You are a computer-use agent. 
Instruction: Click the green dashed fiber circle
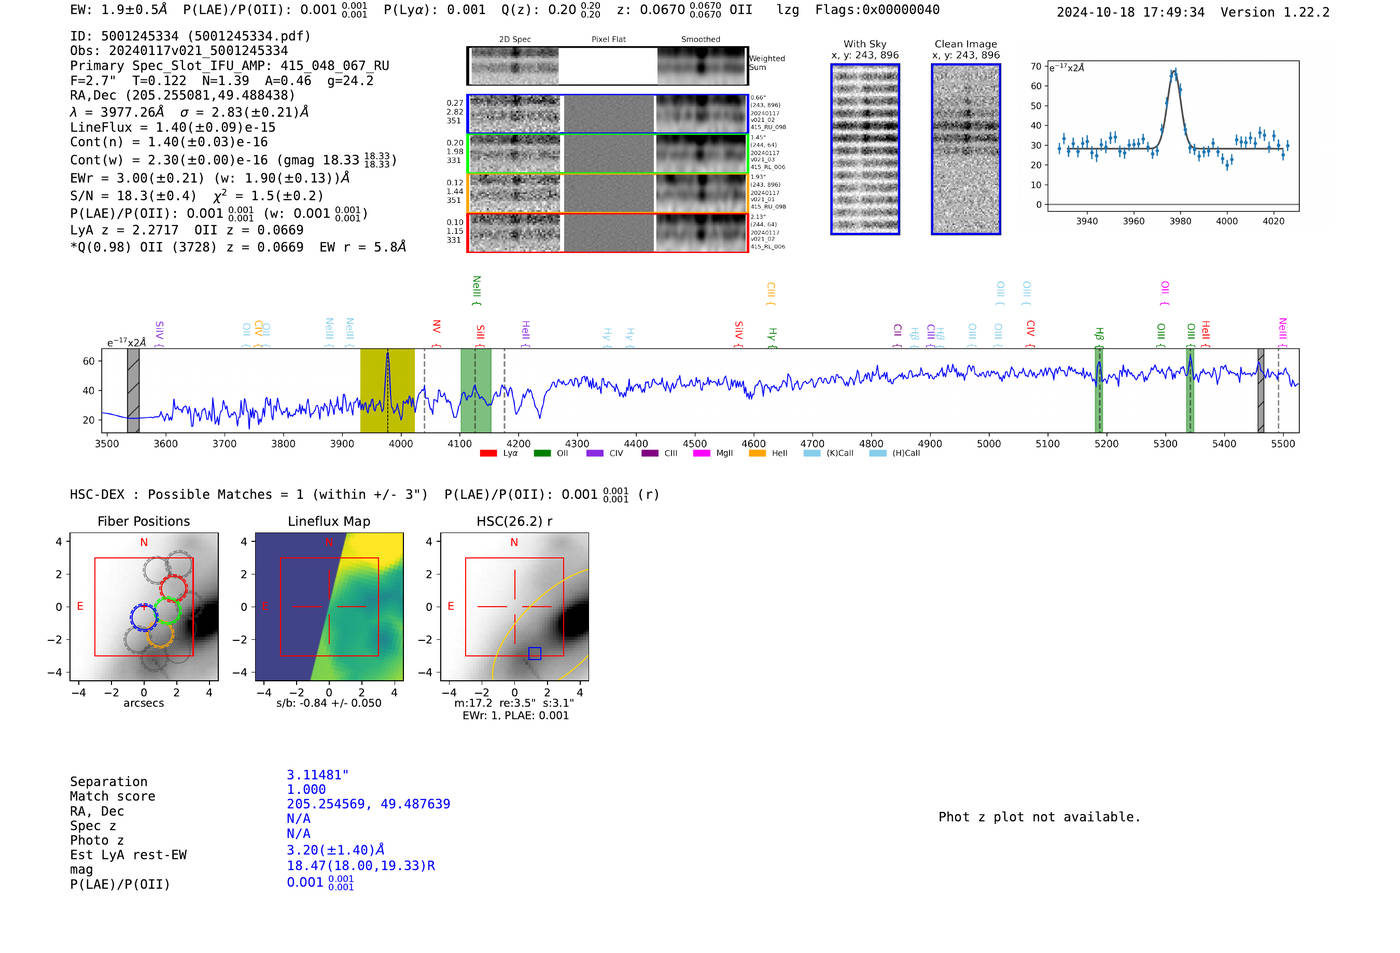166,610
